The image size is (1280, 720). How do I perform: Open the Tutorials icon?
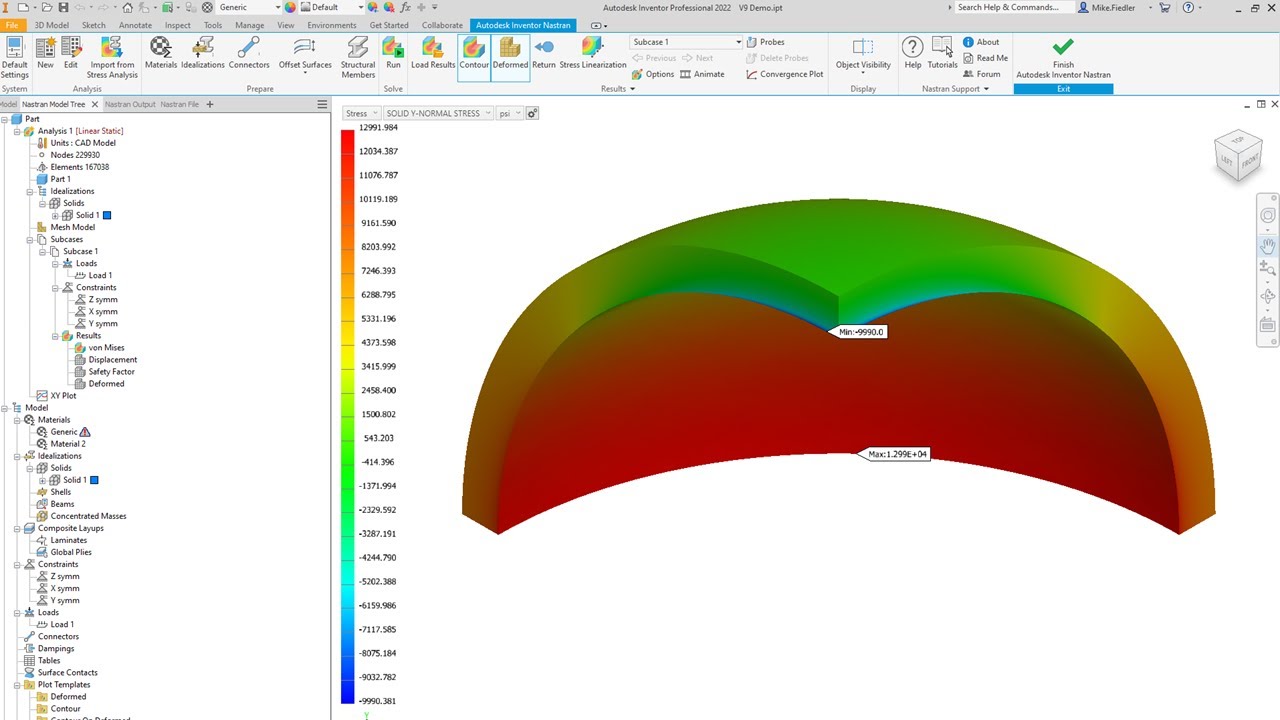point(942,54)
